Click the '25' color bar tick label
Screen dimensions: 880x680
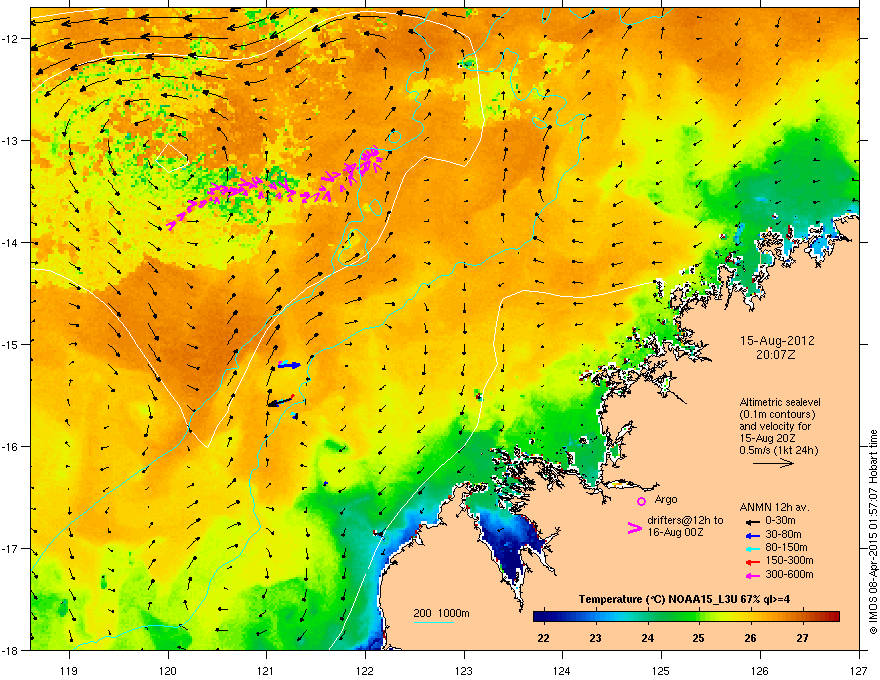pos(699,638)
